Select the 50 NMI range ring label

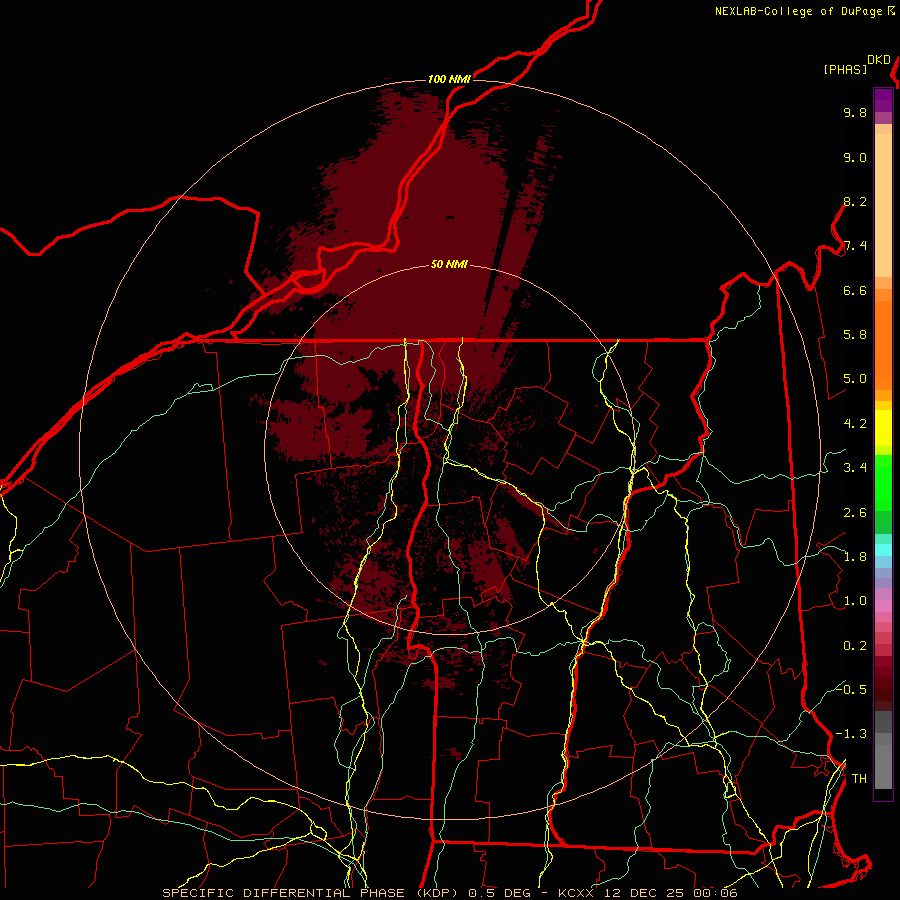tap(449, 264)
